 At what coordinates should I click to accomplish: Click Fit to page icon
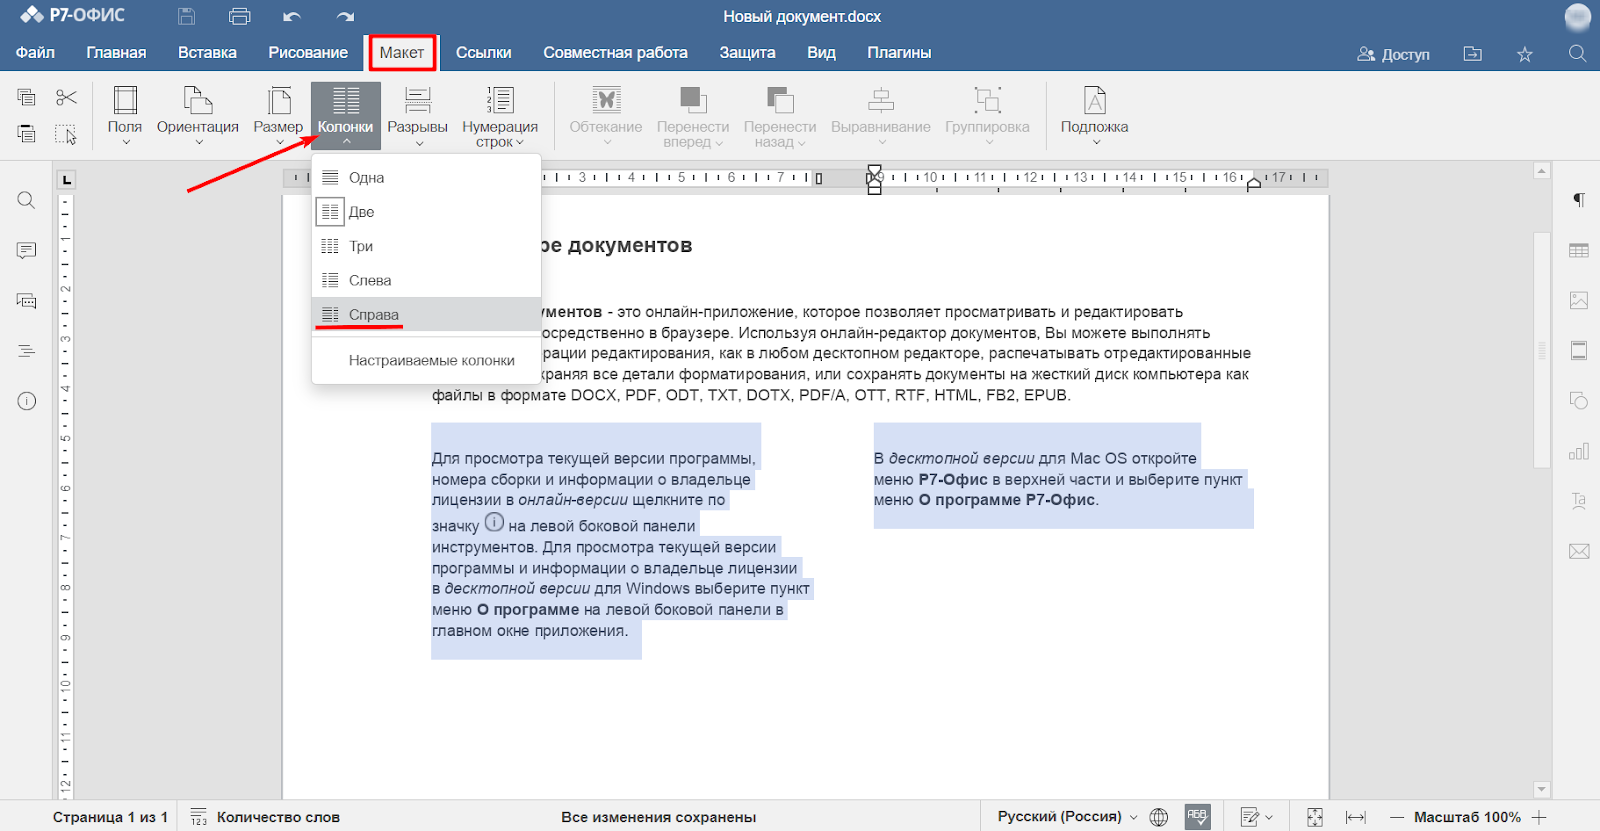[1315, 817]
